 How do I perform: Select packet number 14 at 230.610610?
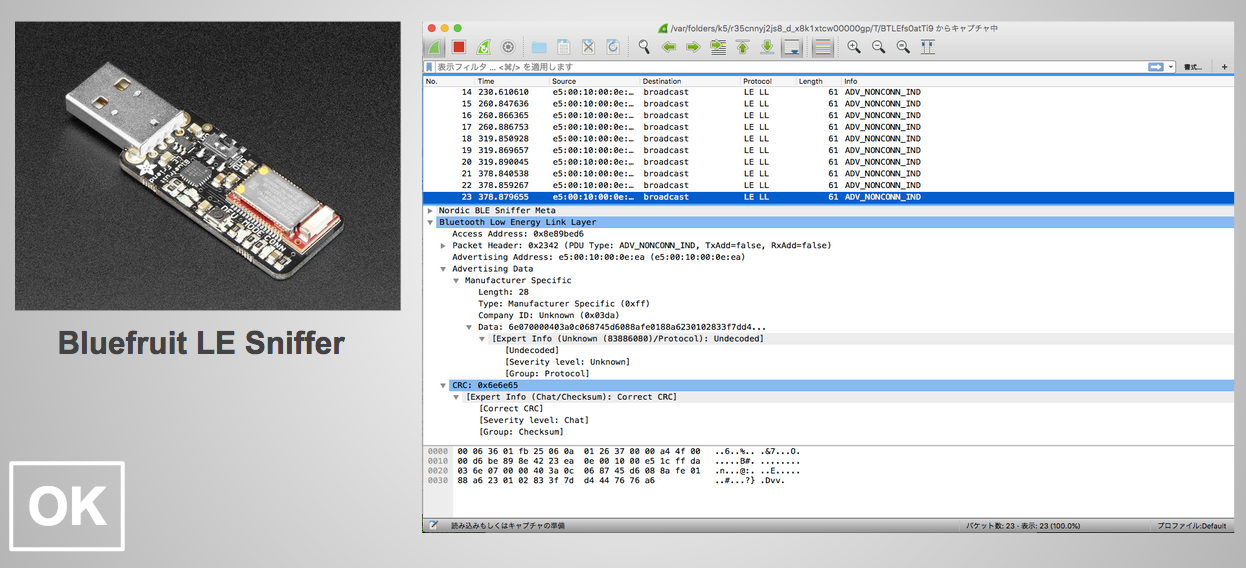point(829,92)
